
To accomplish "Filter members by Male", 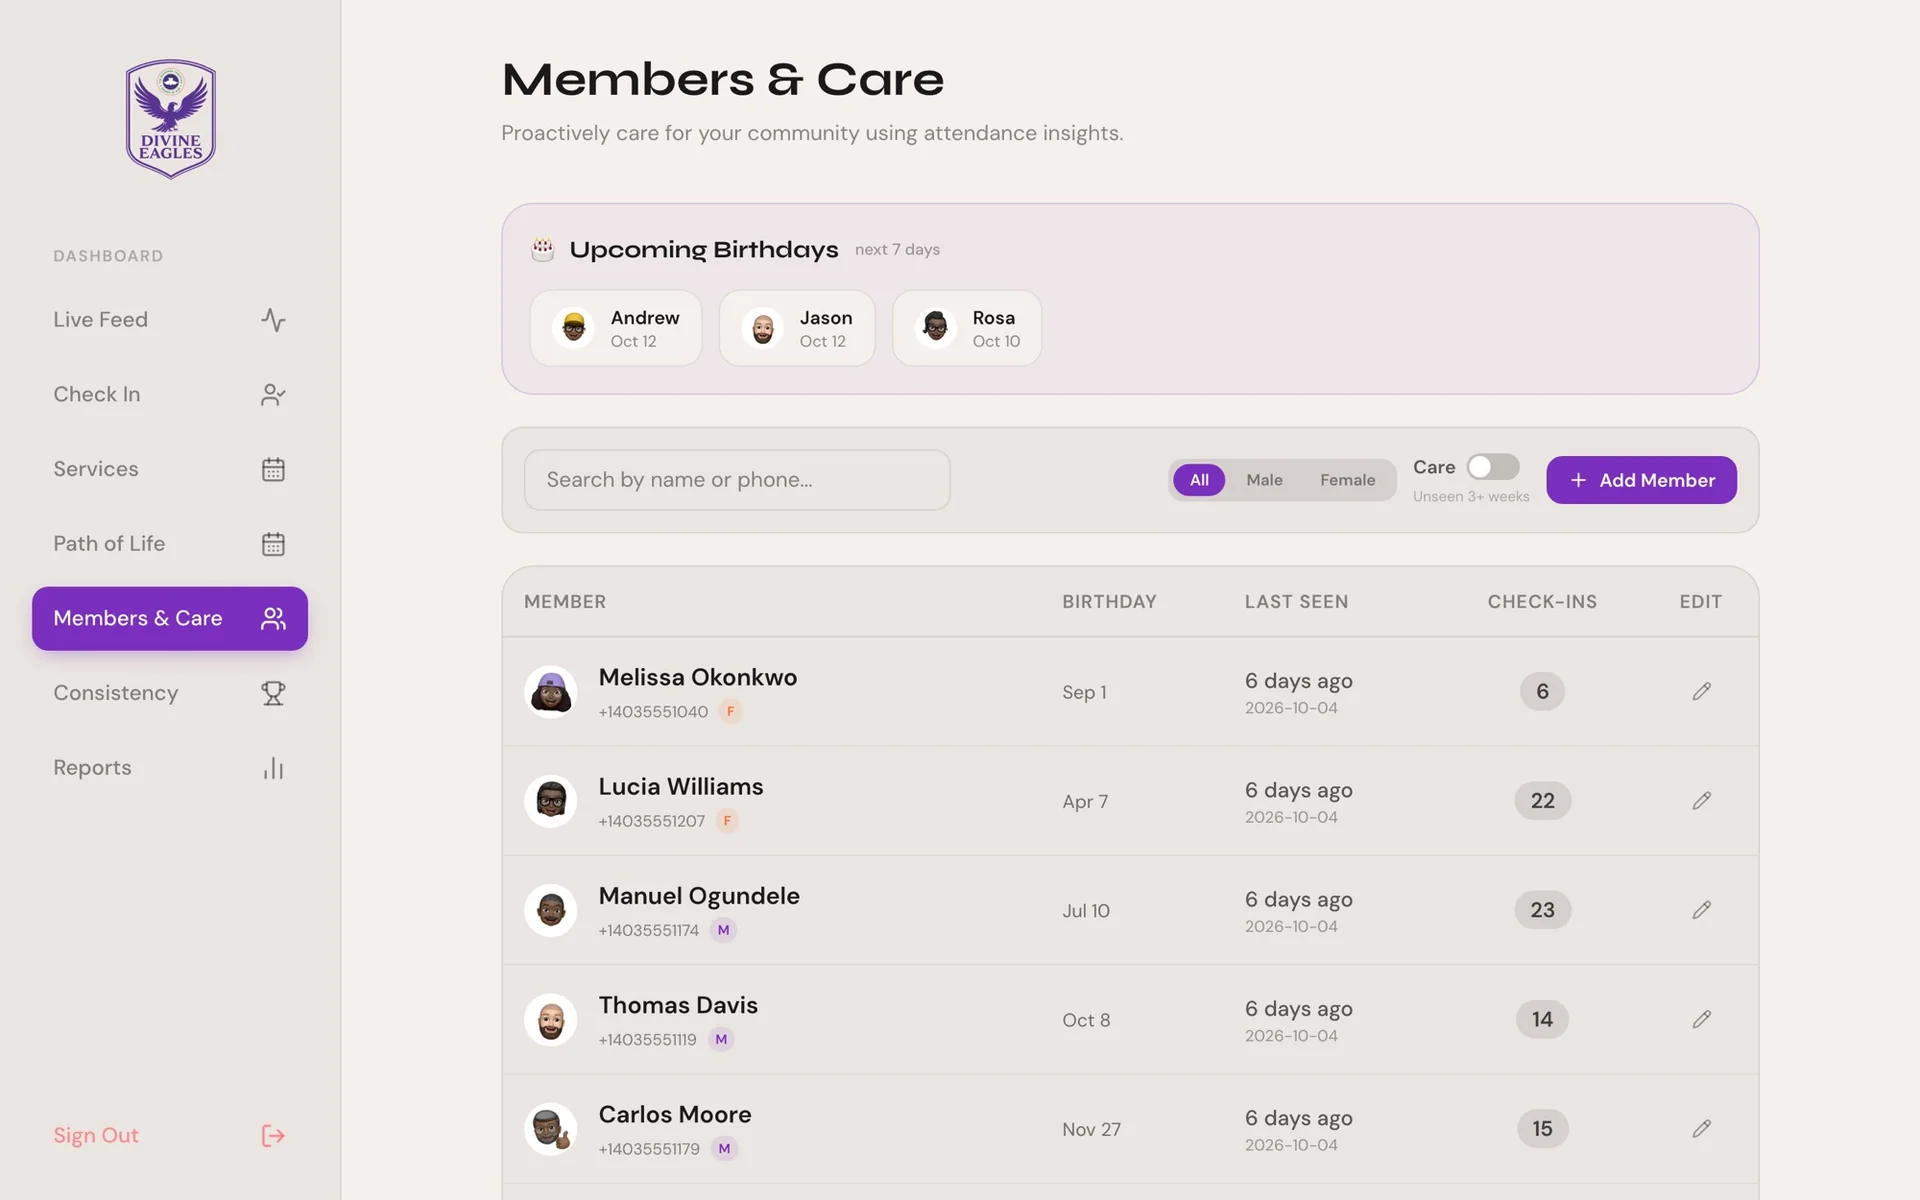I will (1264, 480).
